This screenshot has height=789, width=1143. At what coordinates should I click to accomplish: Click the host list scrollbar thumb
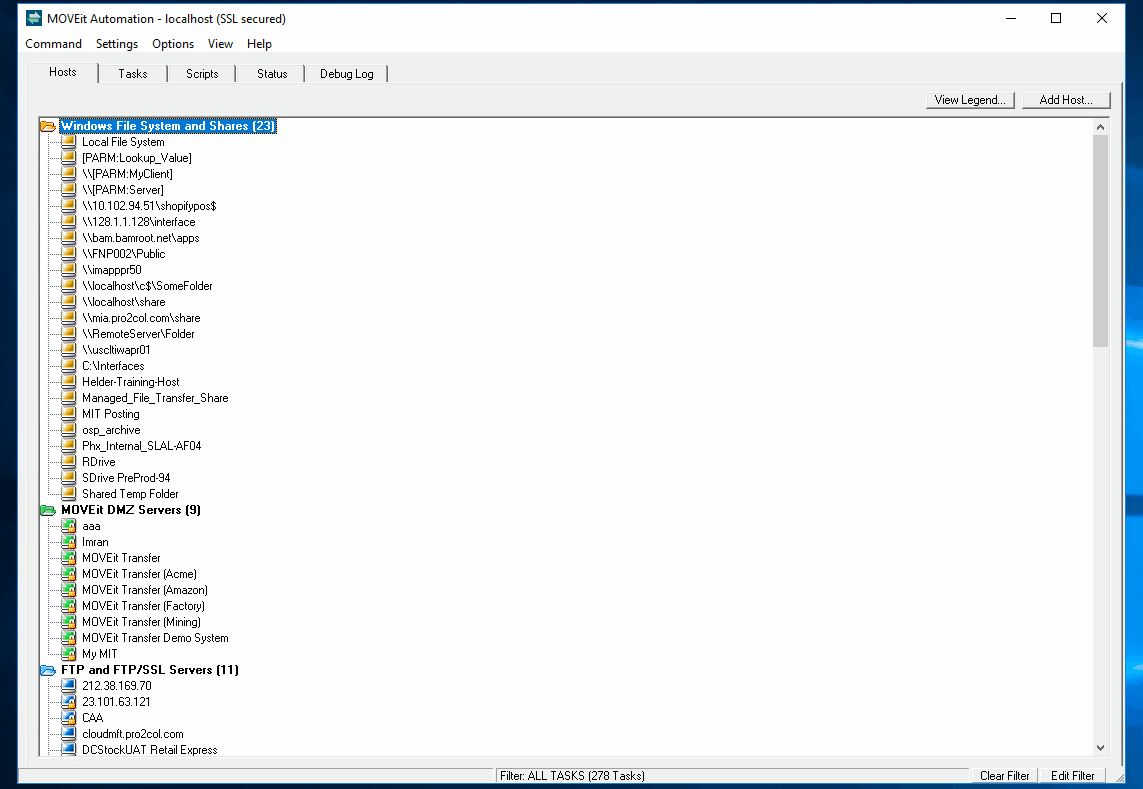pos(1100,241)
